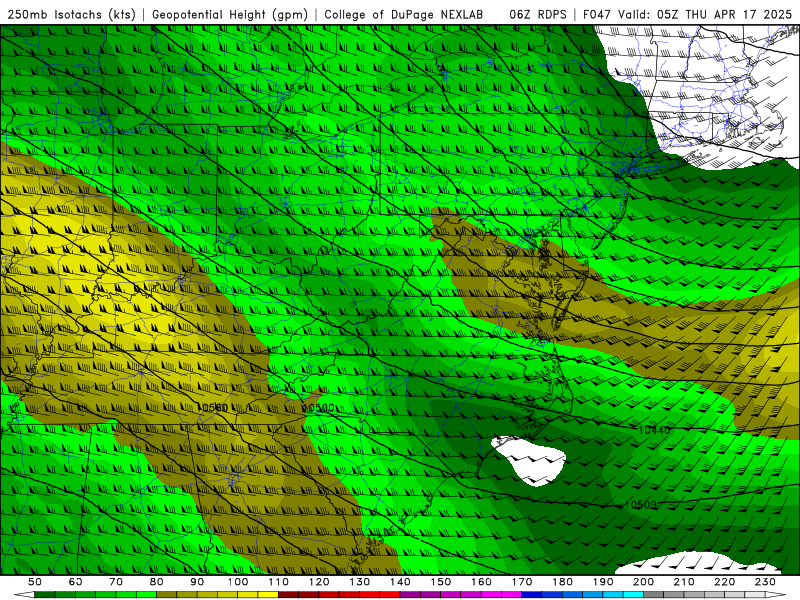Click the 210 knot colorbar label
Screen dimensions: 800x600
(685, 582)
